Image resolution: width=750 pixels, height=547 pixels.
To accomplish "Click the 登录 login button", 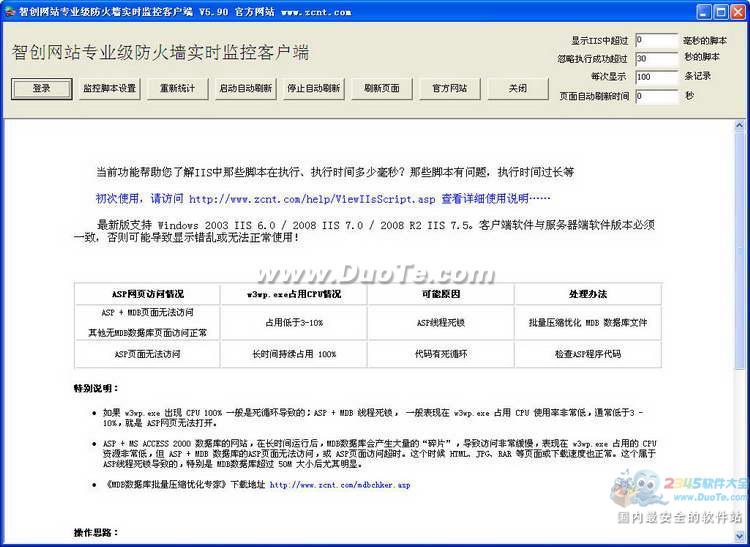I will point(42,88).
